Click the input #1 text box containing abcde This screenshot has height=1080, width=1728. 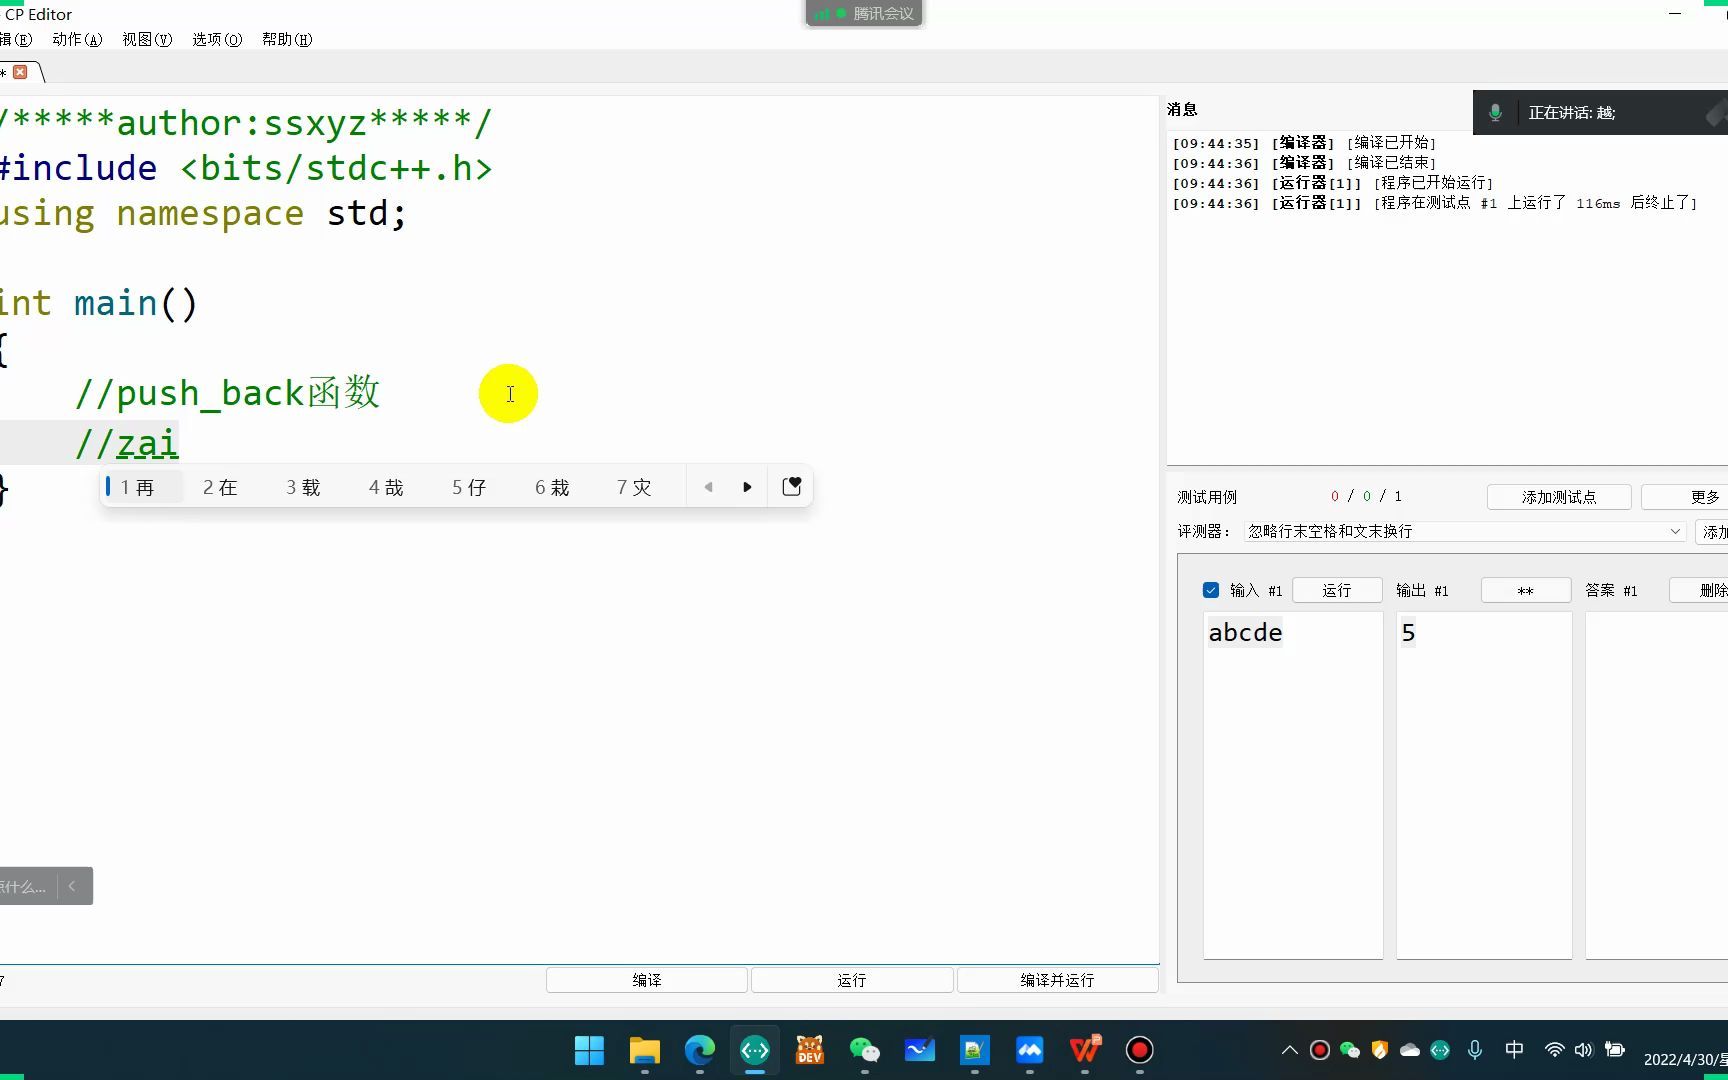pos(1293,785)
